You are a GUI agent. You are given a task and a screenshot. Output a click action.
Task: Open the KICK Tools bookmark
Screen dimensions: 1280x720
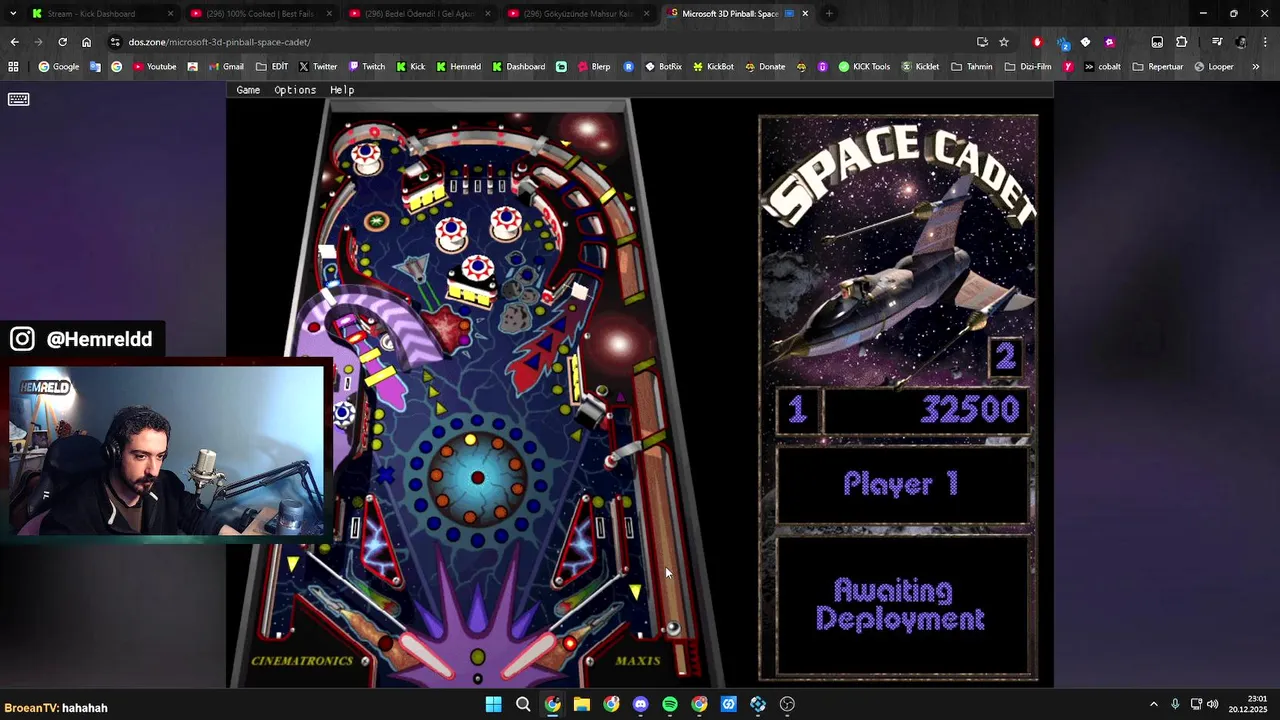coord(864,67)
